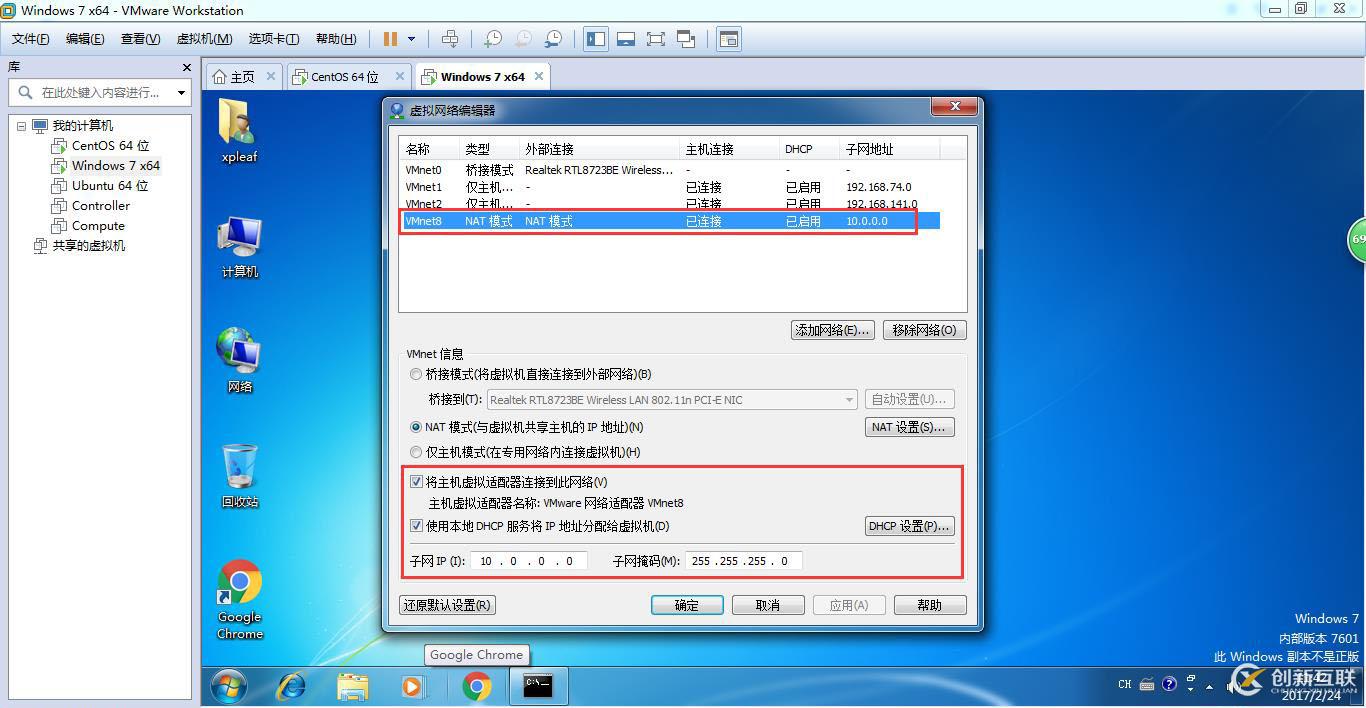
Task: Toggle the library sidebar view icon
Action: pyautogui.click(x=596, y=39)
